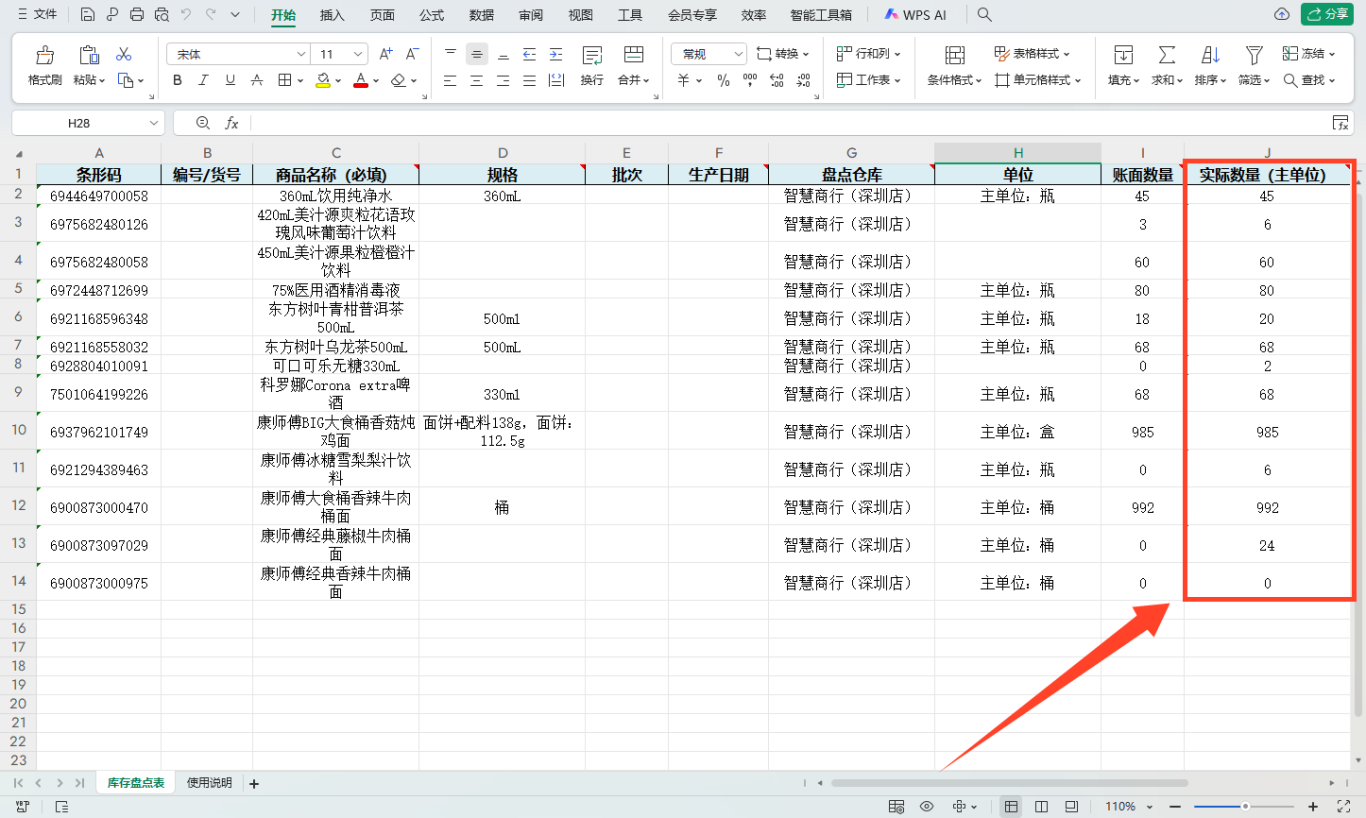Click the zoom slider handle in status bar
Screen dimensions: 1366x818
(1245, 806)
